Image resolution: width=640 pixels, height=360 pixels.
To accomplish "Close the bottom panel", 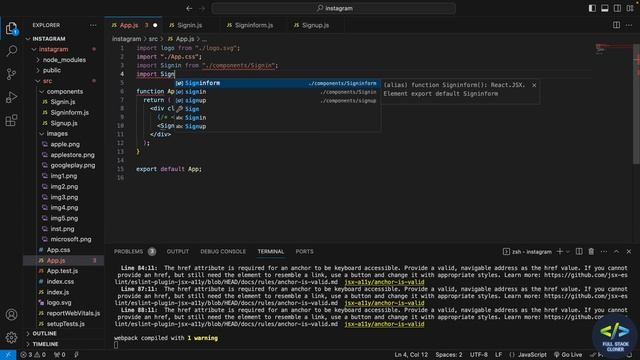I will (x=629, y=251).
